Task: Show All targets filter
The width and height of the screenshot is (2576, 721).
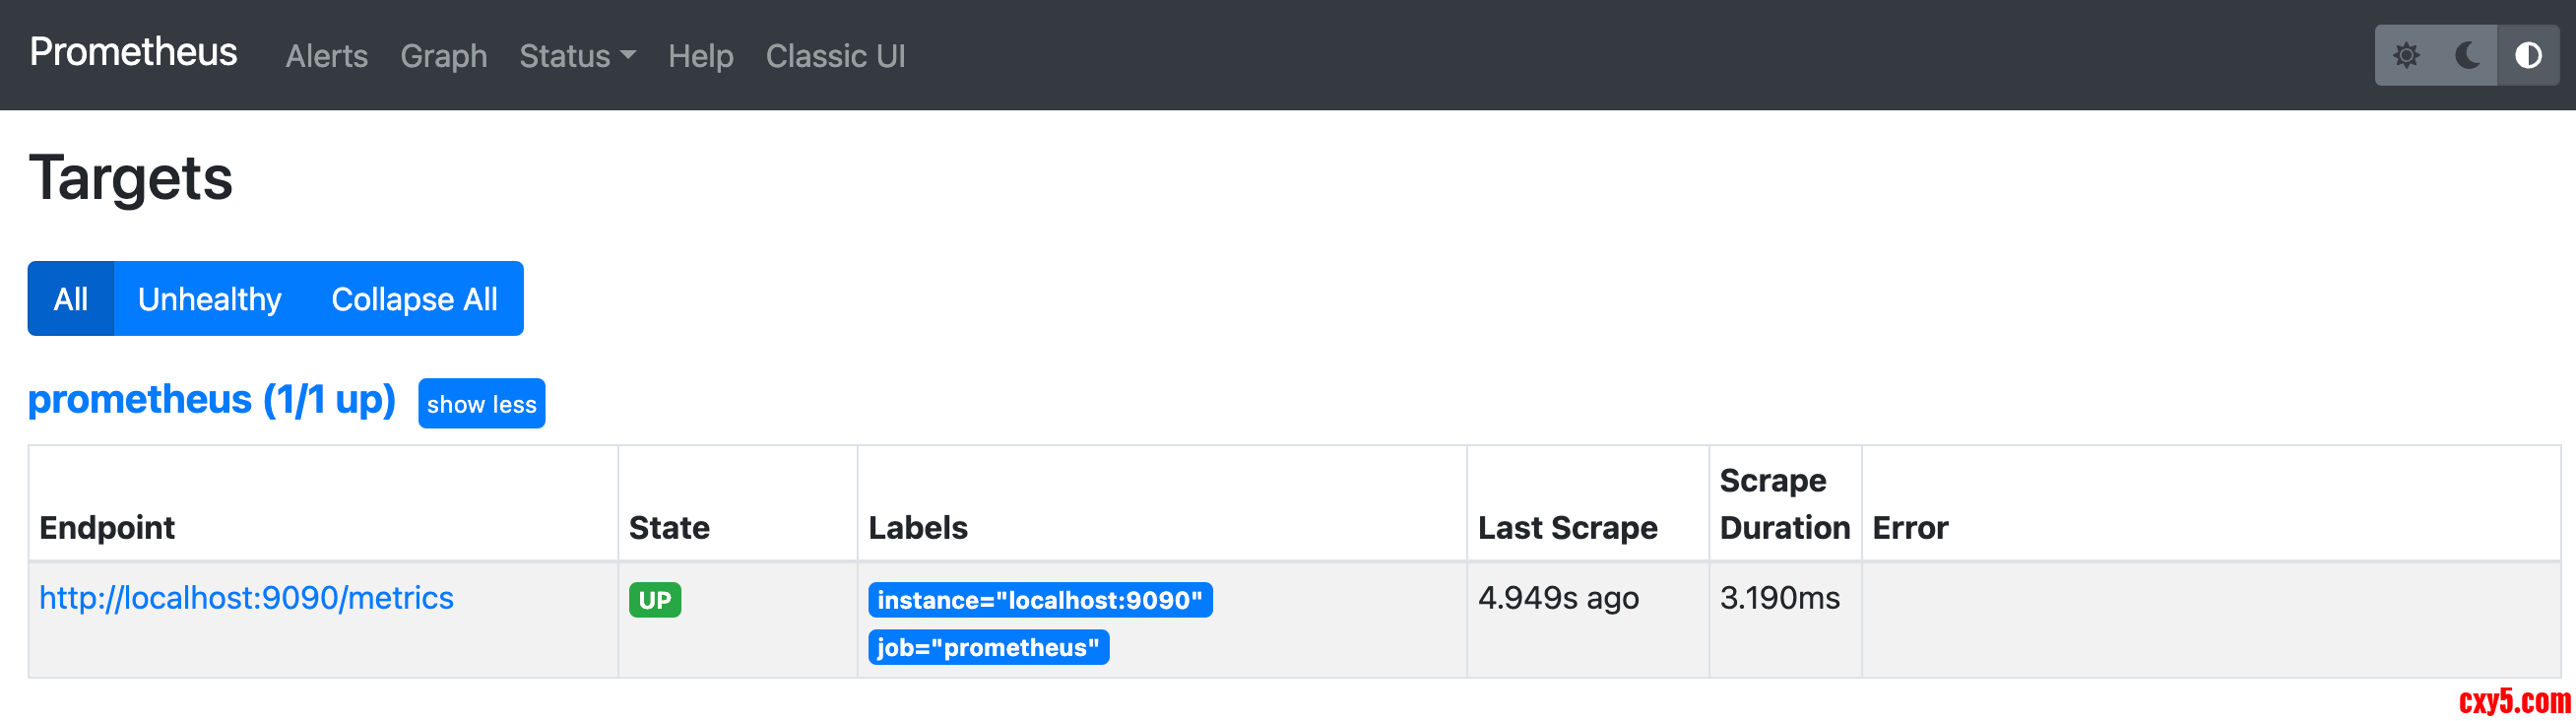Action: 71,299
